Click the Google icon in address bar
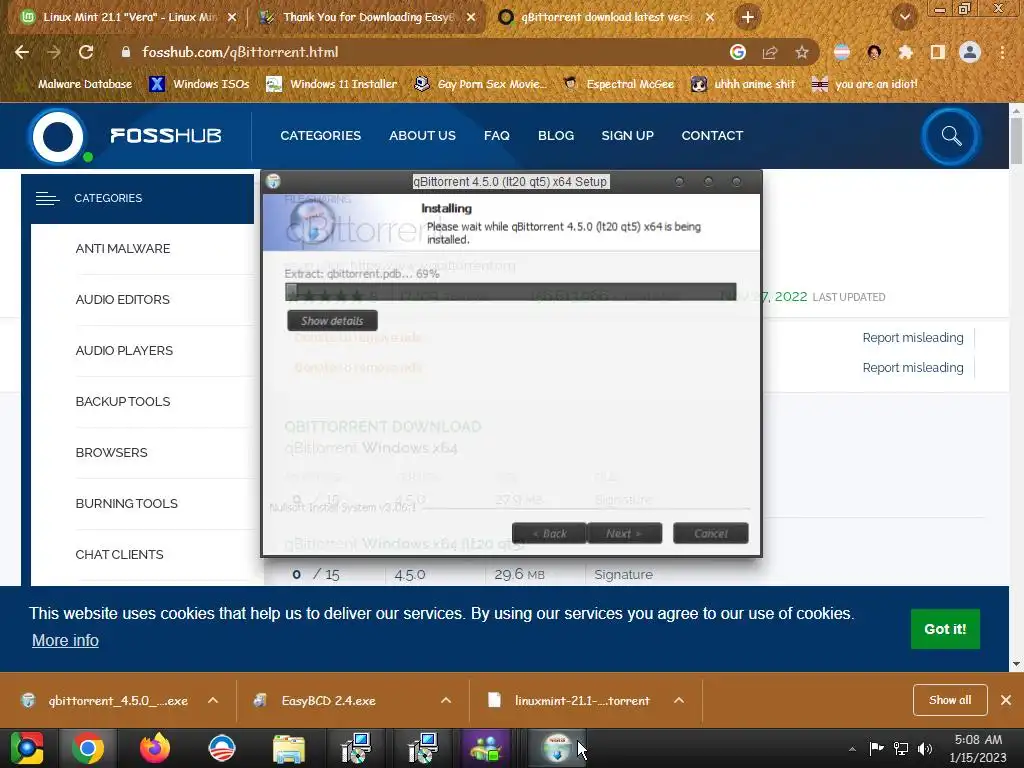This screenshot has width=1024, height=768. [x=738, y=52]
